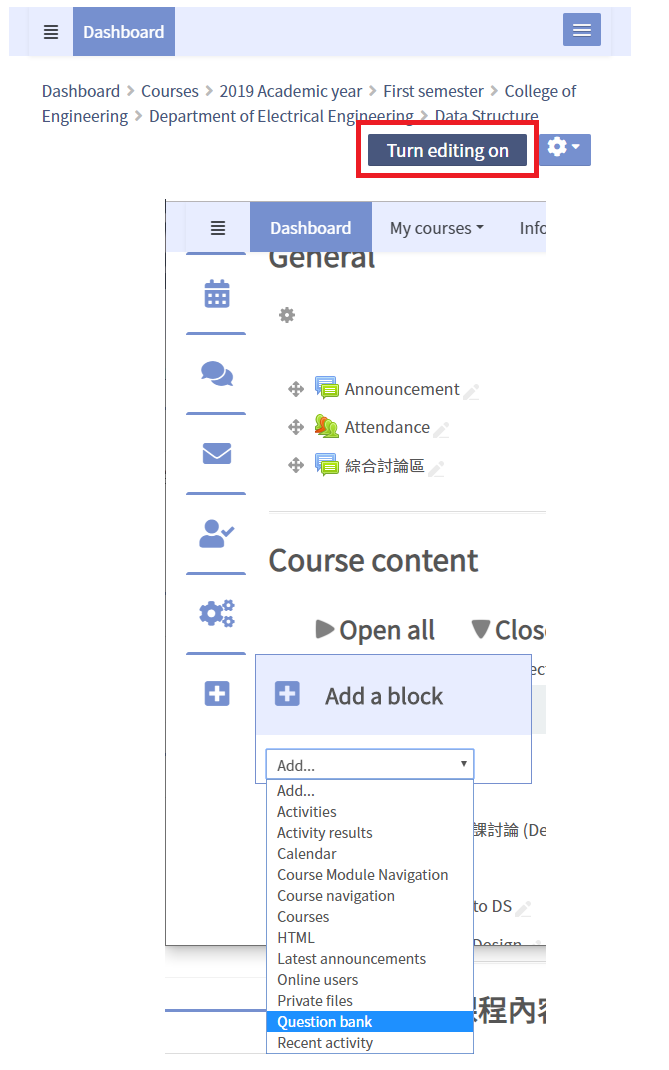The image size is (669, 1070).
Task: Toggle the top-left hamburger navigation drawer
Action: pyautogui.click(x=51, y=32)
